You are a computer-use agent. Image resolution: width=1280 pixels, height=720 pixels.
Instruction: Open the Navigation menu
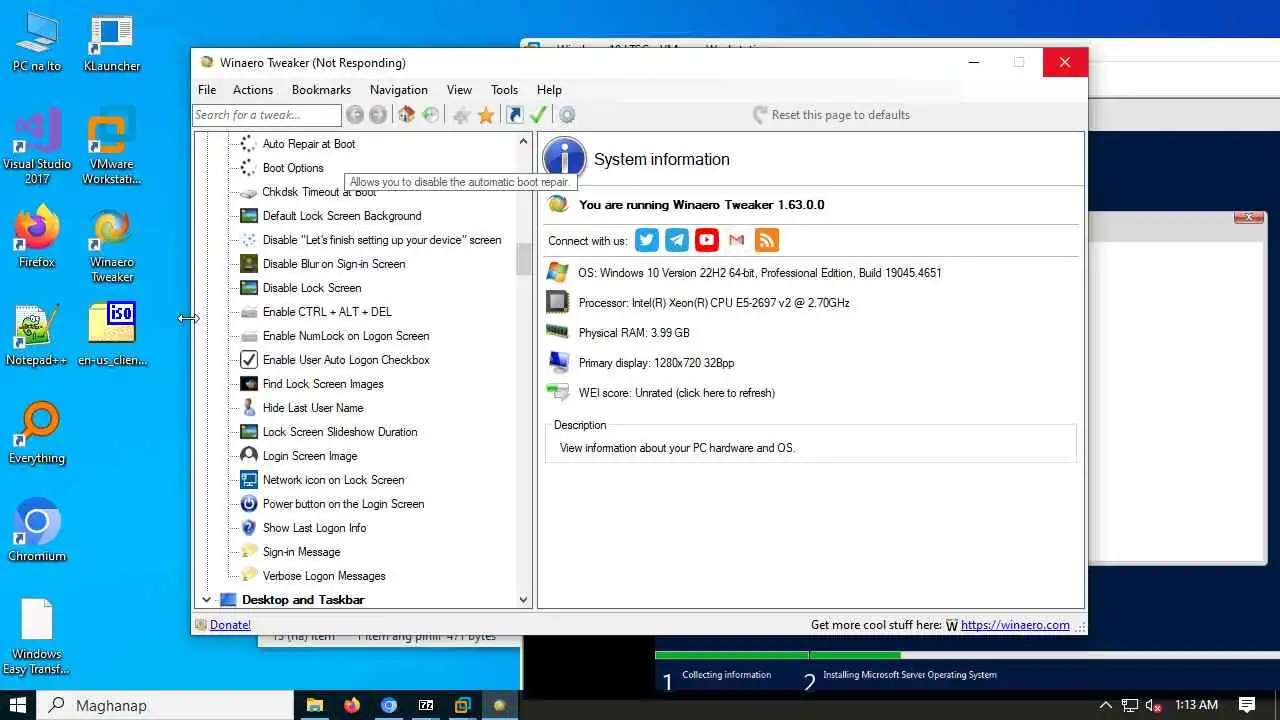399,90
